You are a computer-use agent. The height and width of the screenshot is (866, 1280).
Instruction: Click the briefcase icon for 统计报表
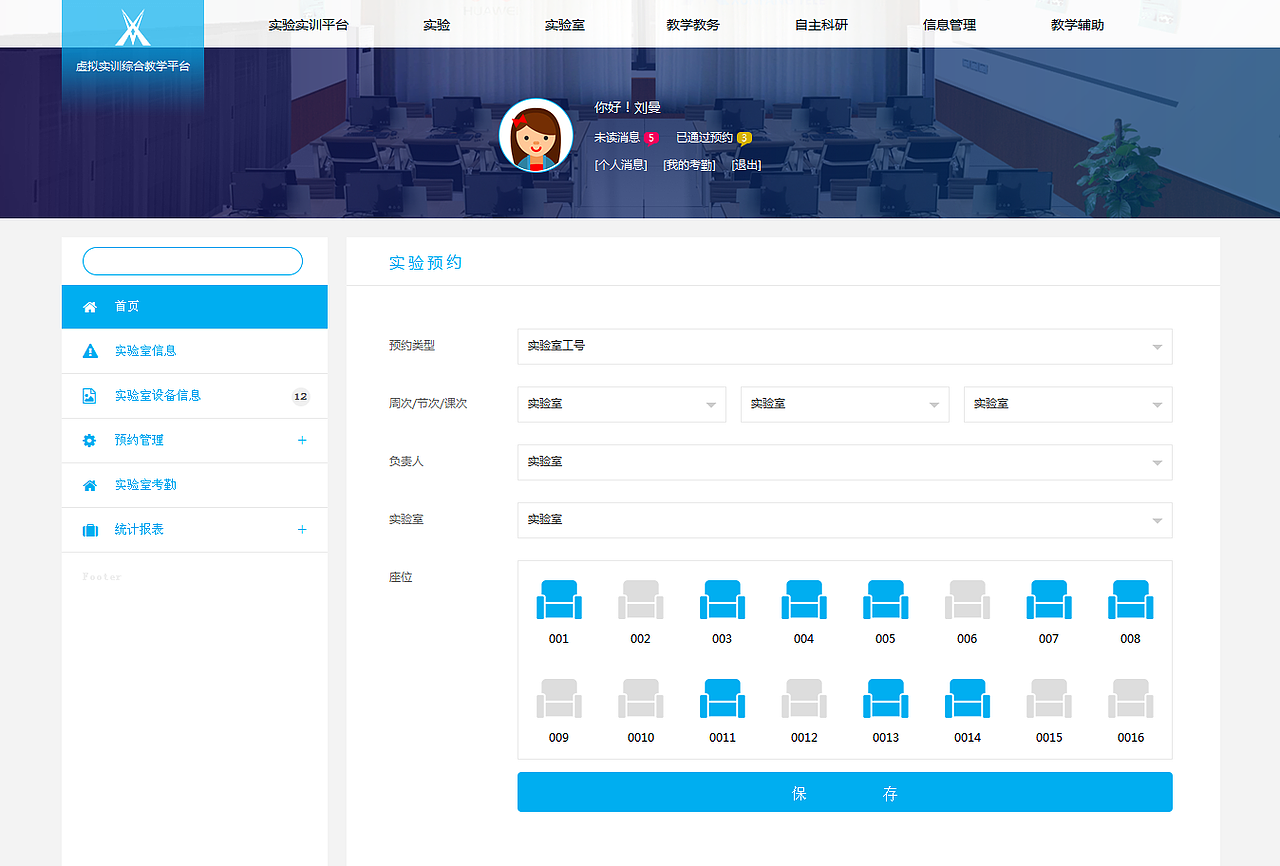pos(90,530)
